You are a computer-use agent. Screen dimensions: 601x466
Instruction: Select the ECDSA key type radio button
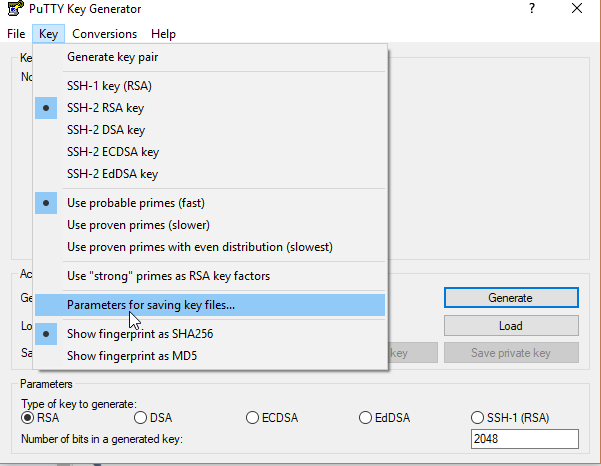tap(253, 417)
